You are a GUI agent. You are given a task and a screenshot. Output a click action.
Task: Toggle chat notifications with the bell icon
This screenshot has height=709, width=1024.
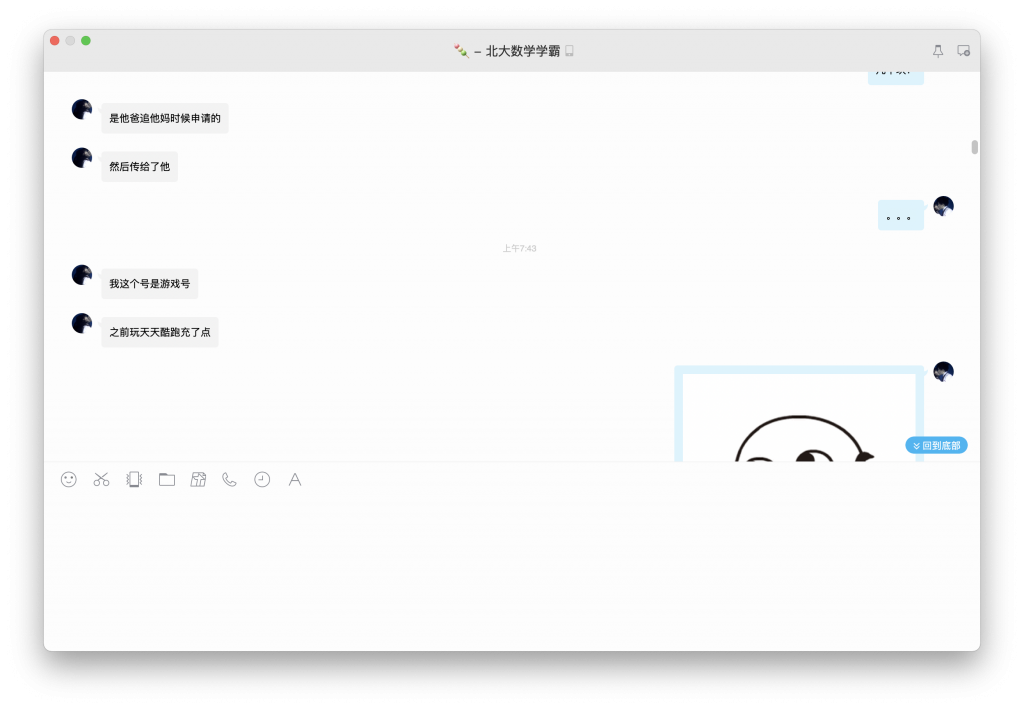(x=936, y=49)
